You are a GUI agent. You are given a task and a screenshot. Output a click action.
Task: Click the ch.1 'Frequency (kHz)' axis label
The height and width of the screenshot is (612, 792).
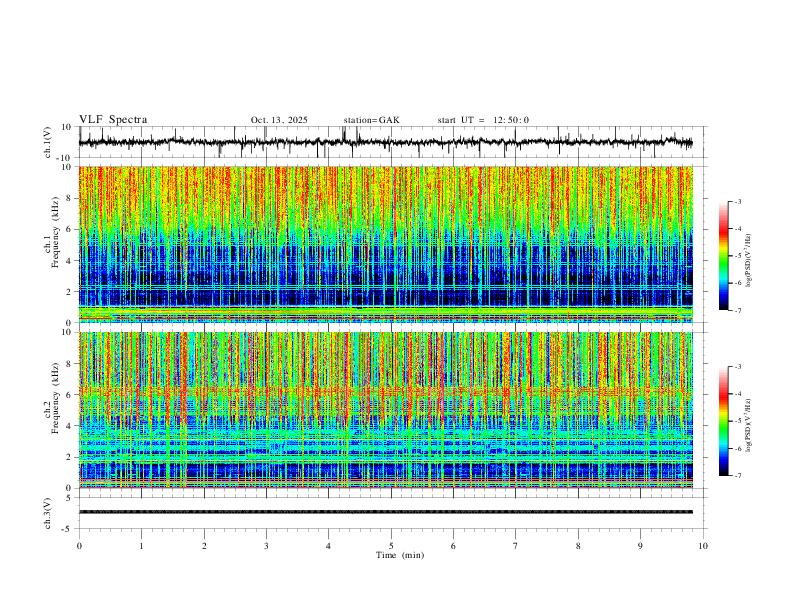pos(55,231)
